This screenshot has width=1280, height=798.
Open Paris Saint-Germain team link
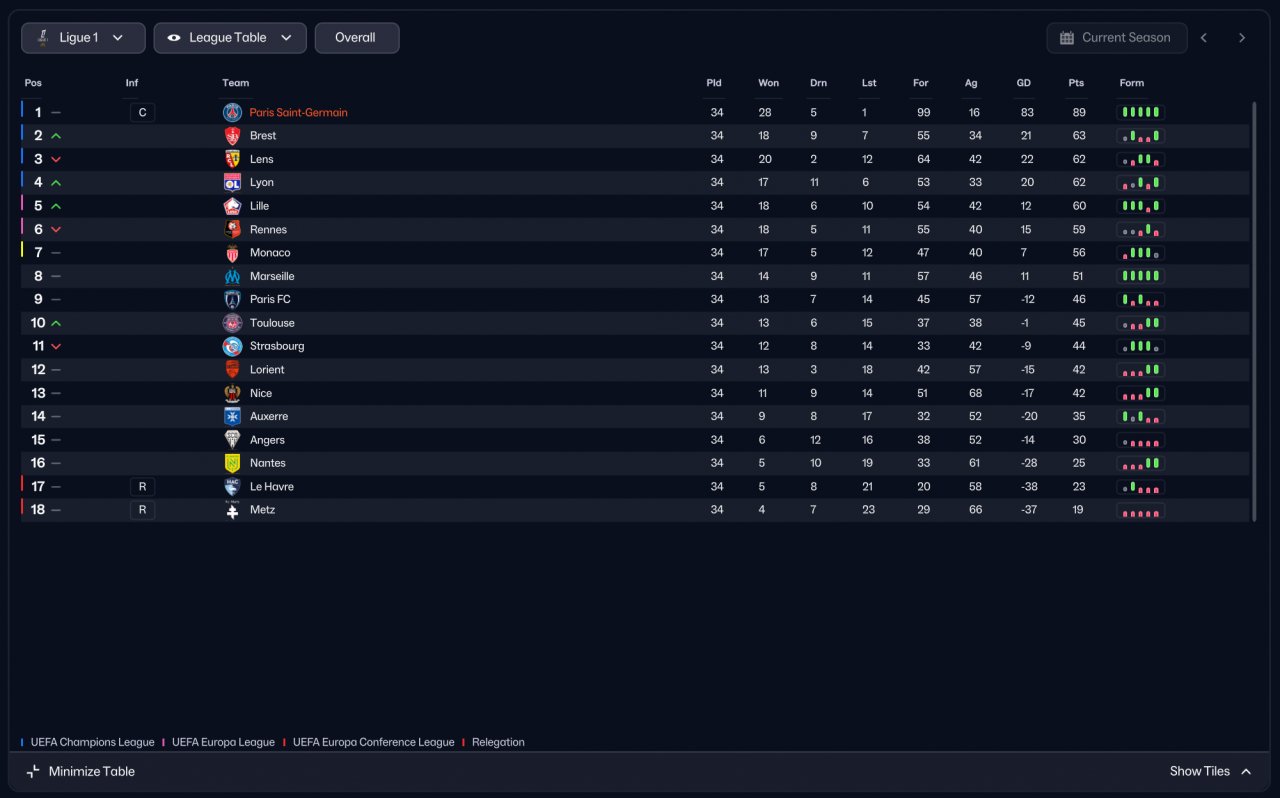tap(299, 113)
